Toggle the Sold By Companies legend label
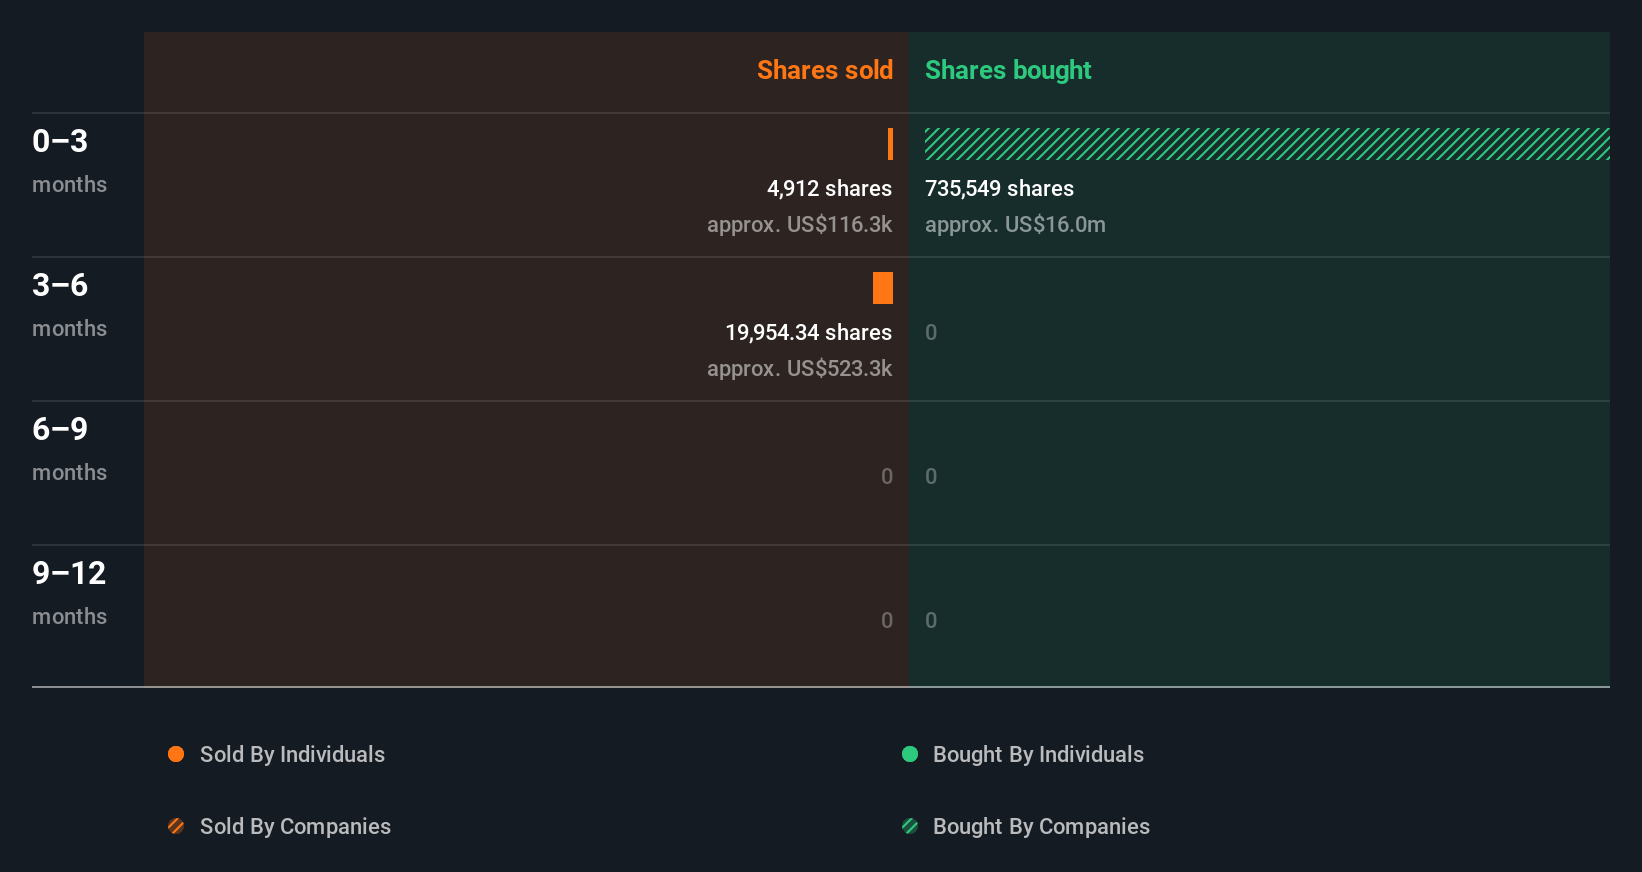Viewport: 1642px width, 872px height. tap(295, 826)
